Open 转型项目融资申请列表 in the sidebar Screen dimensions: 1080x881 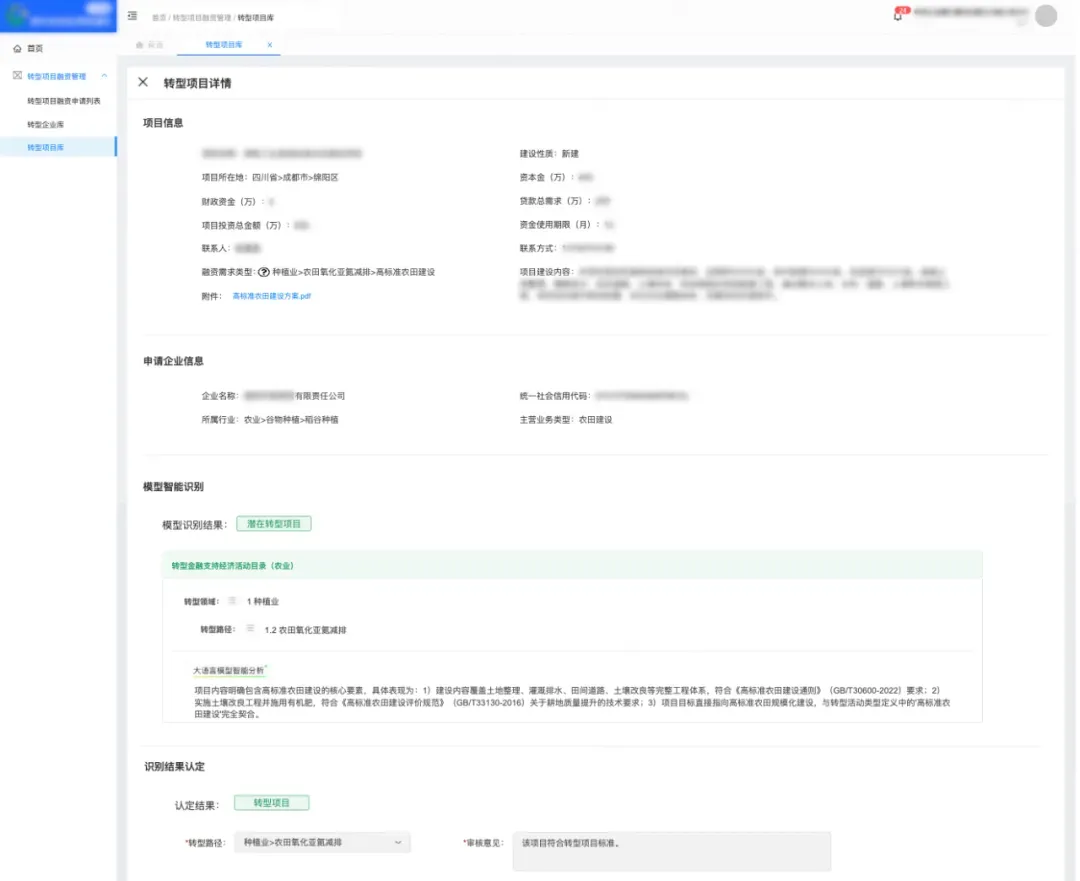pyautogui.click(x=63, y=101)
